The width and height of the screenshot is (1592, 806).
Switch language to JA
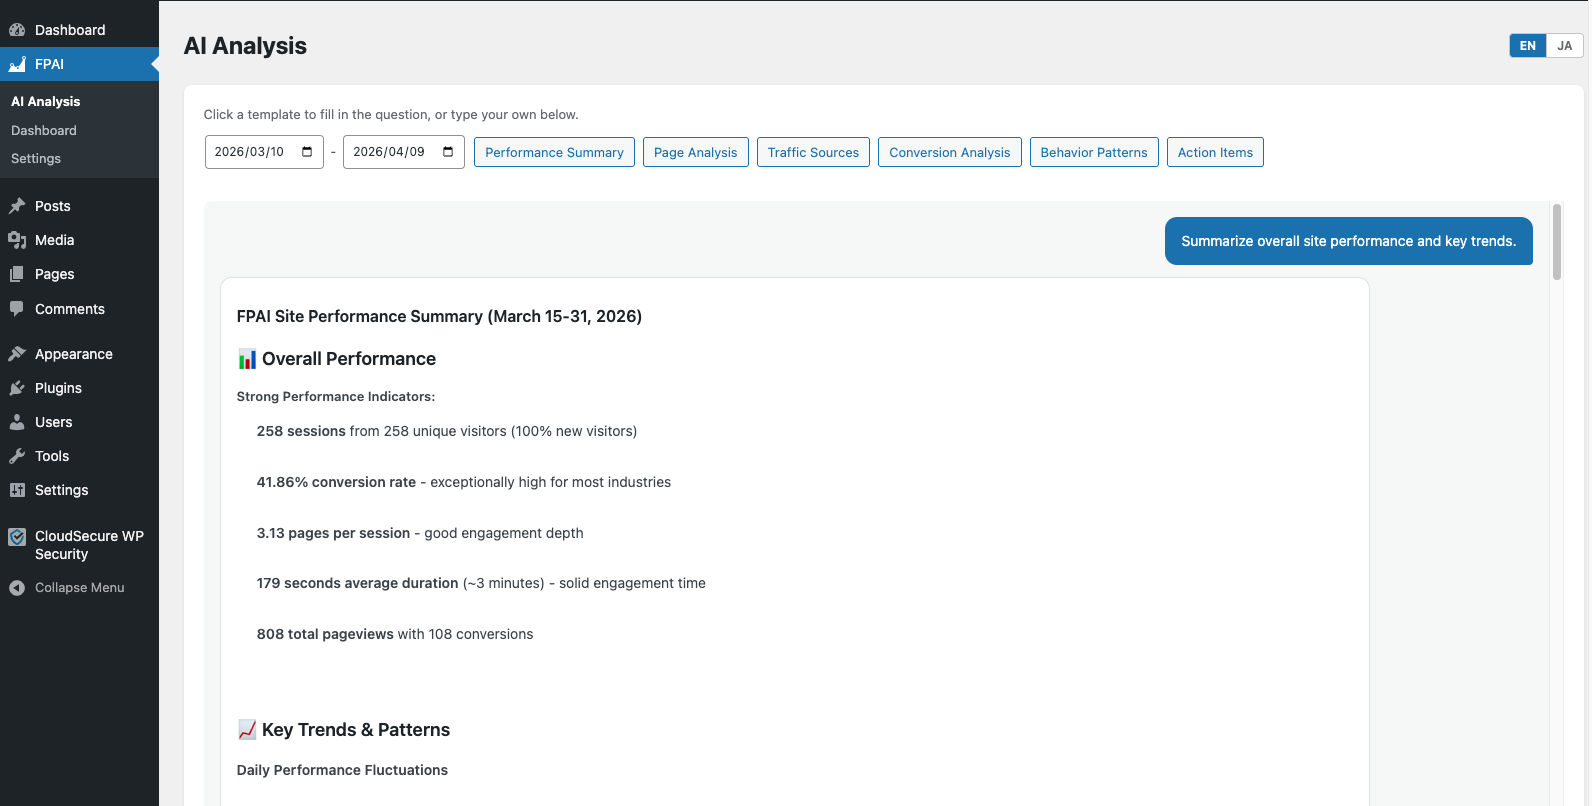pos(1564,46)
